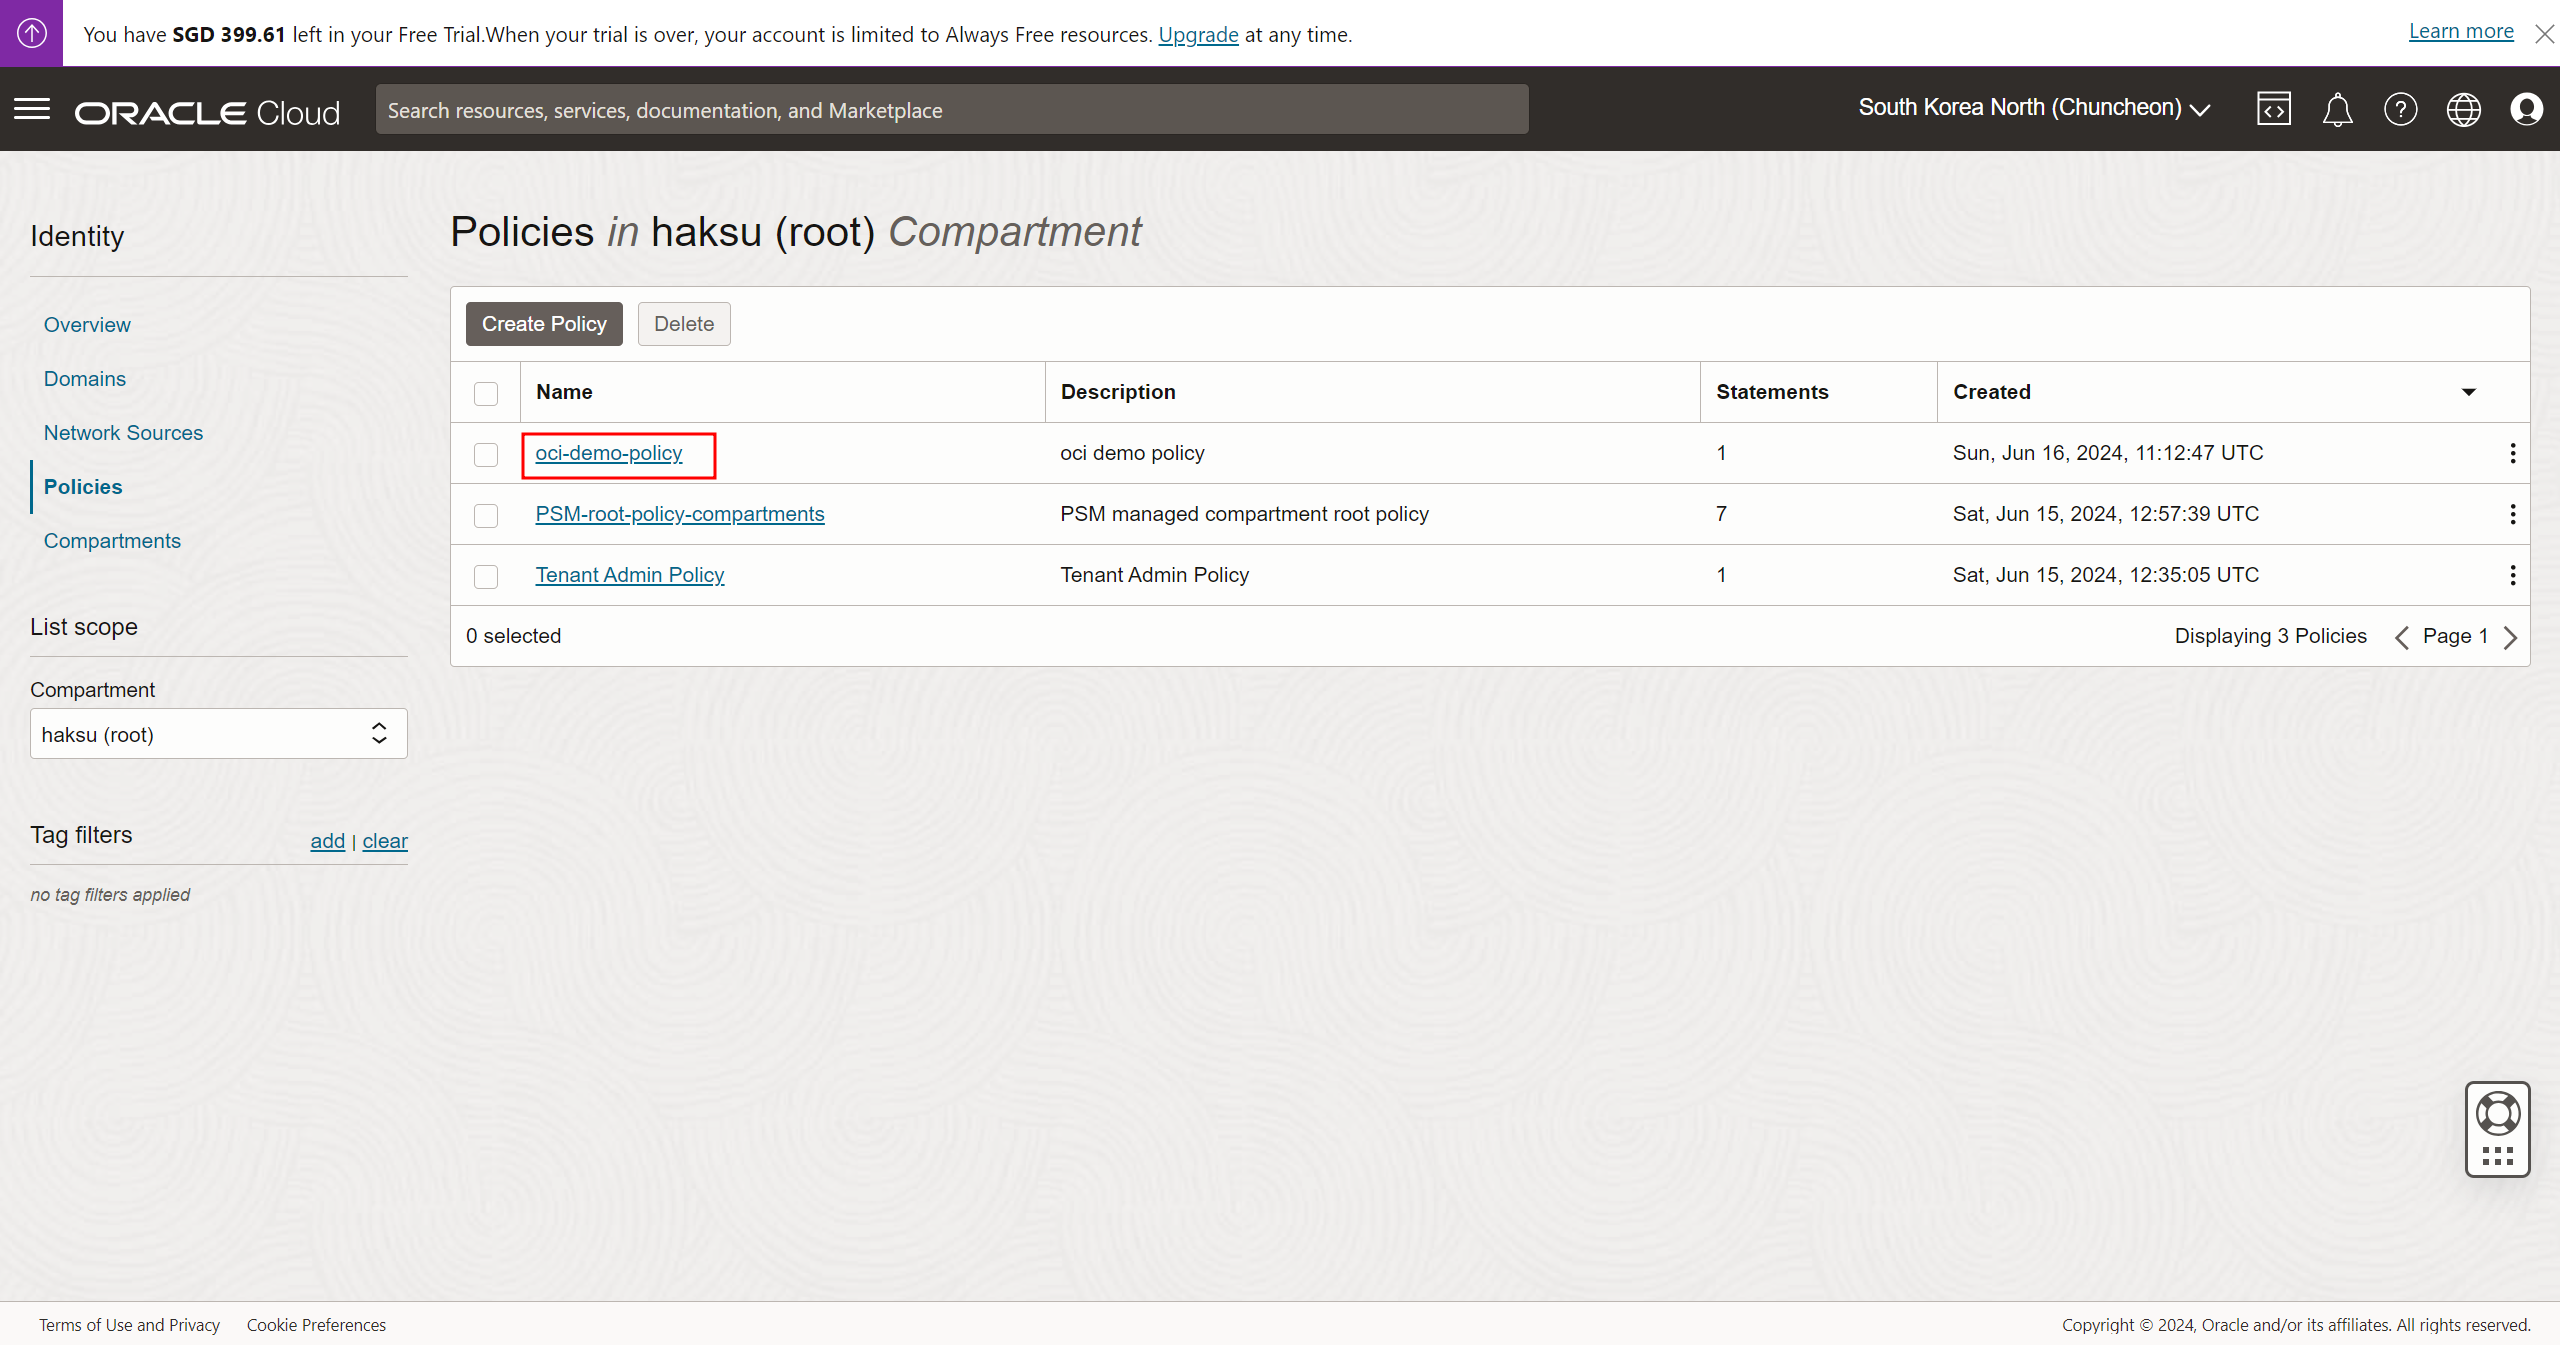
Task: Open the user profile avatar menu
Action: tap(2526, 109)
